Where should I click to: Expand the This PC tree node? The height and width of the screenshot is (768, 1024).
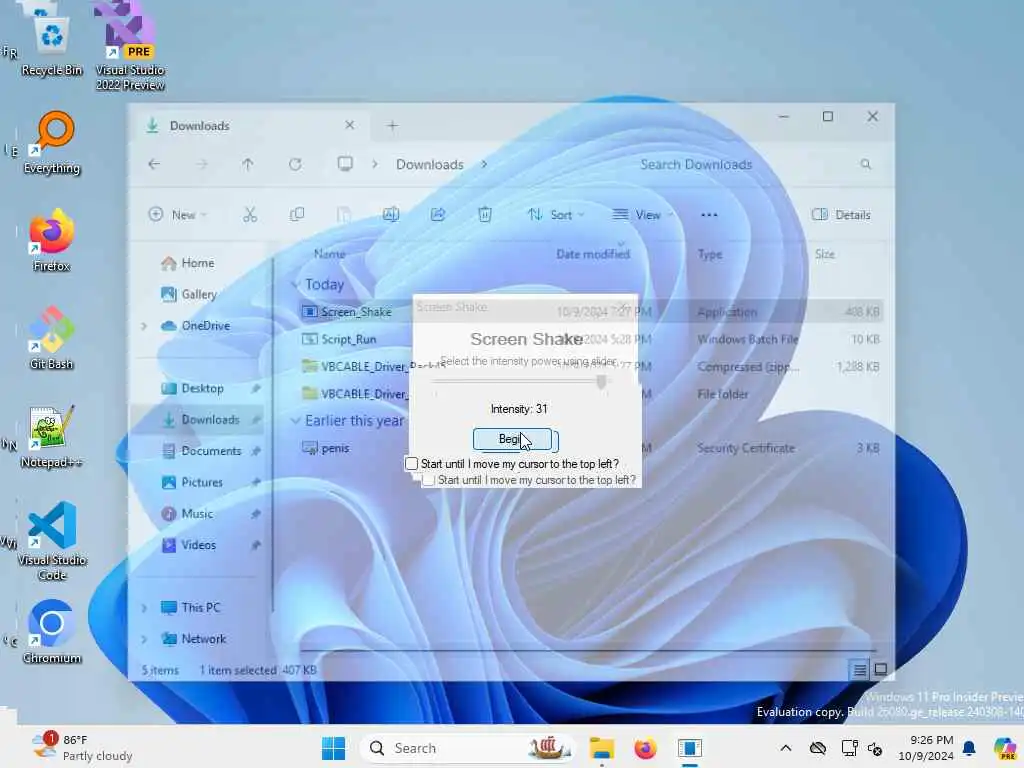[144, 607]
